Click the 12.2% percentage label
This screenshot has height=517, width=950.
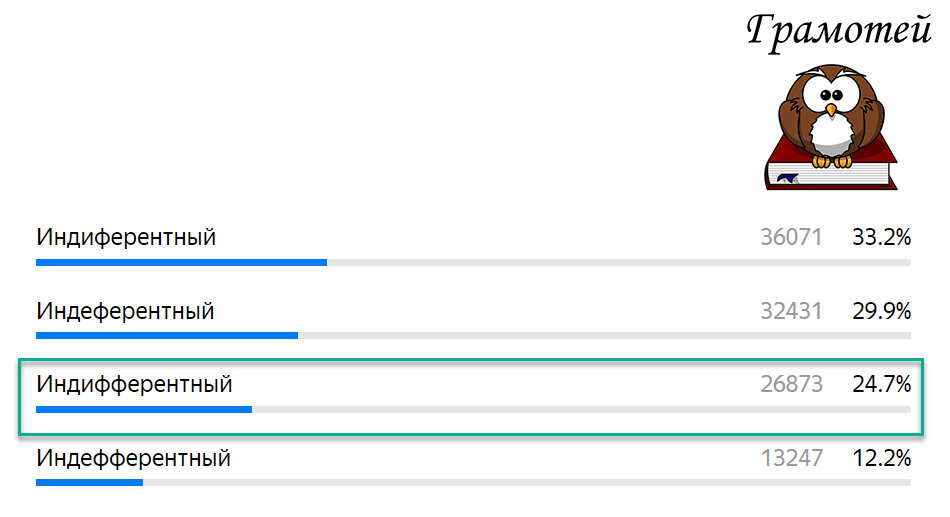pyautogui.click(x=882, y=458)
